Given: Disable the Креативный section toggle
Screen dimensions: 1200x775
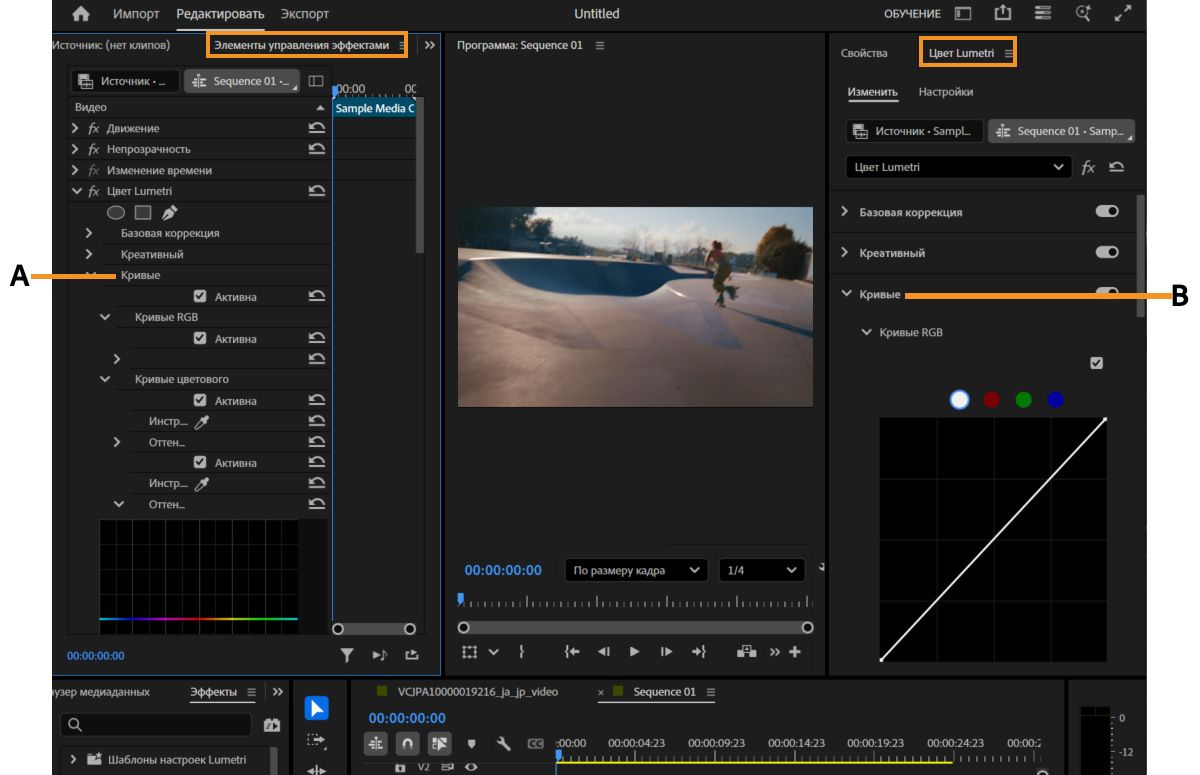Looking at the screenshot, I should pos(1106,253).
